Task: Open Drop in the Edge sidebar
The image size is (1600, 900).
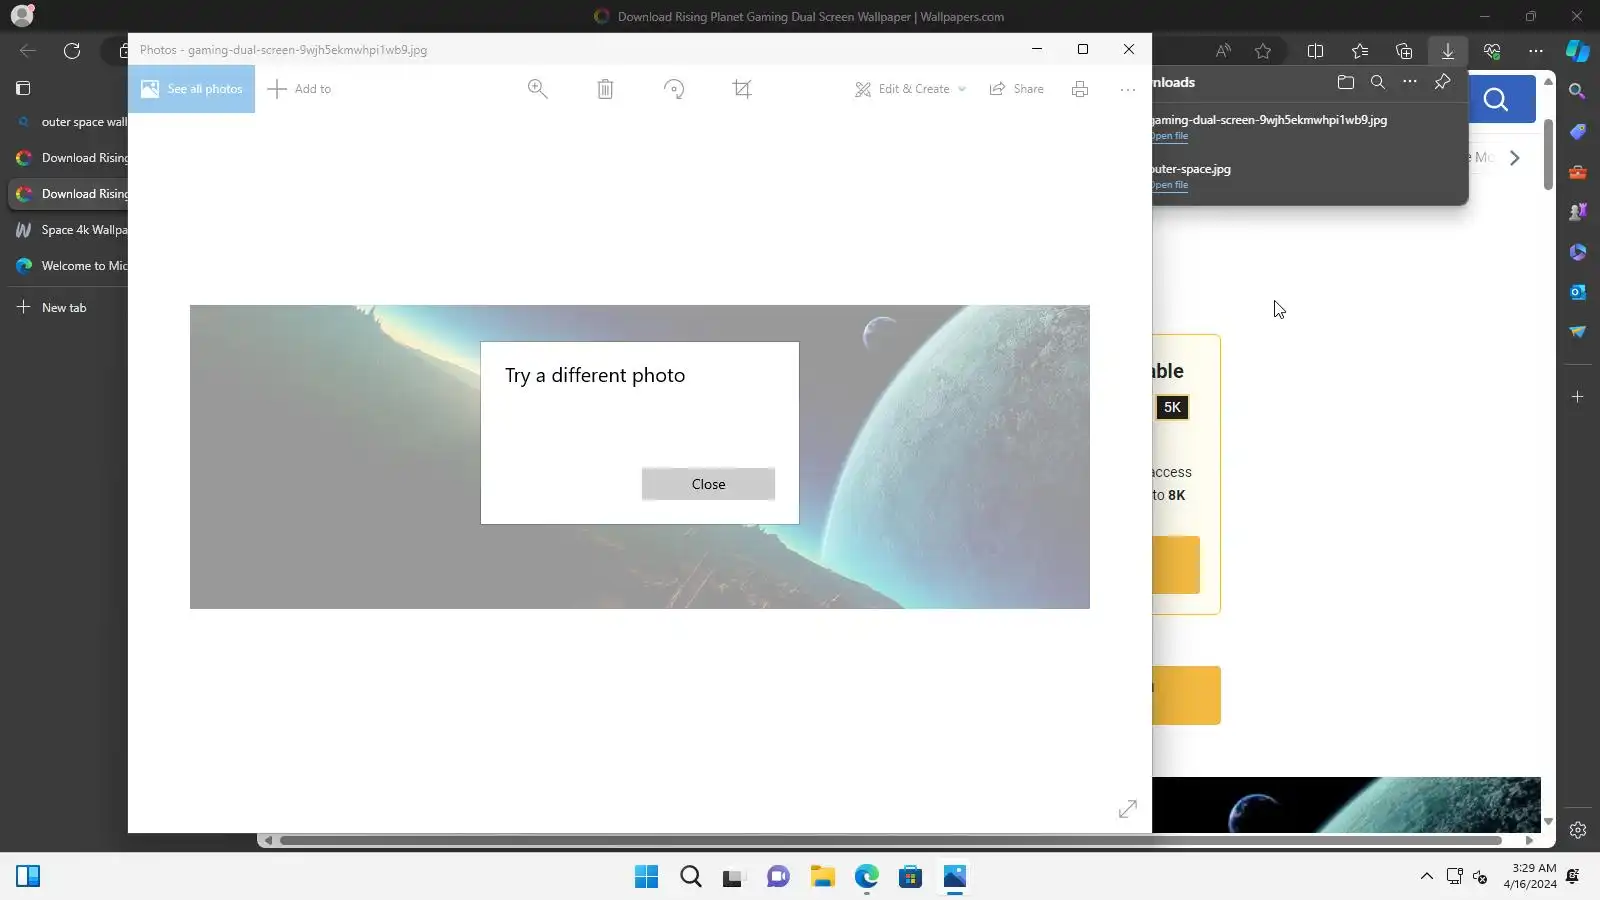Action: pyautogui.click(x=1578, y=332)
